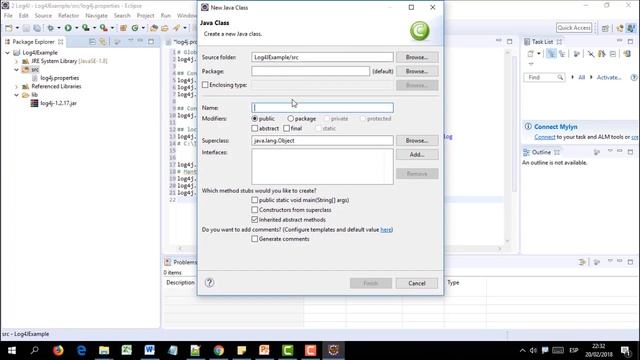The height and width of the screenshot is (360, 640).
Task: Click the Run green play icon in Eclipse toolbar
Action: click(68, 28)
